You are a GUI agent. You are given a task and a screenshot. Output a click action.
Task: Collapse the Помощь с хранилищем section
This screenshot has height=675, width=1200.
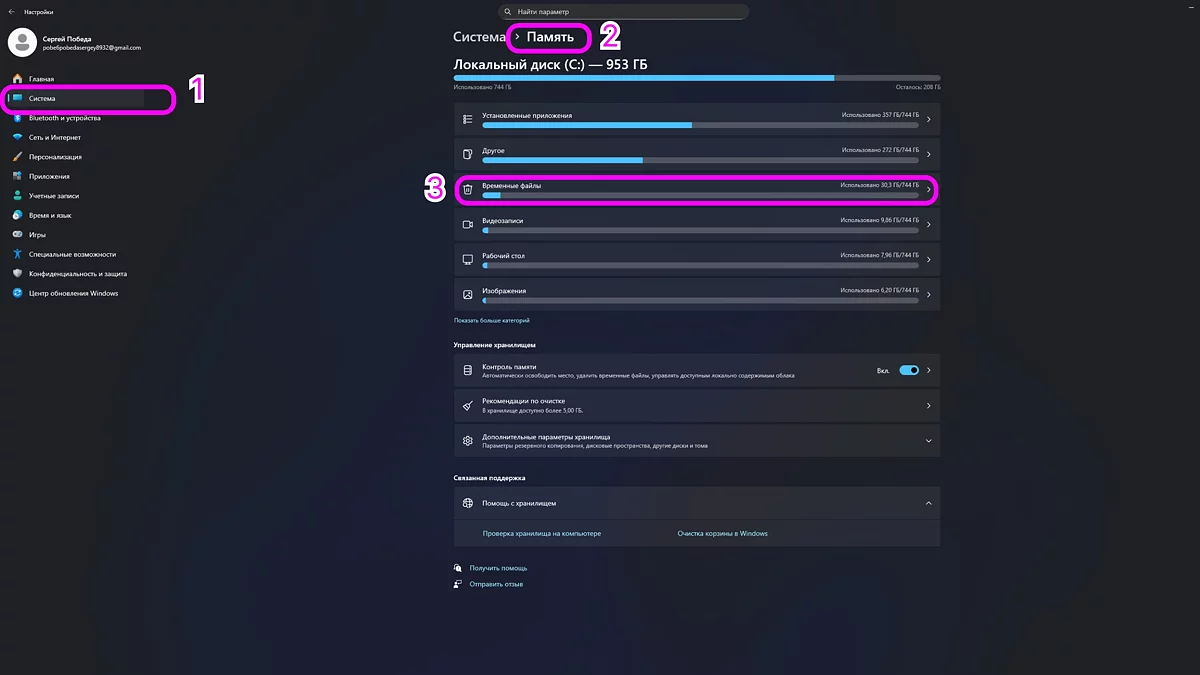point(697,503)
